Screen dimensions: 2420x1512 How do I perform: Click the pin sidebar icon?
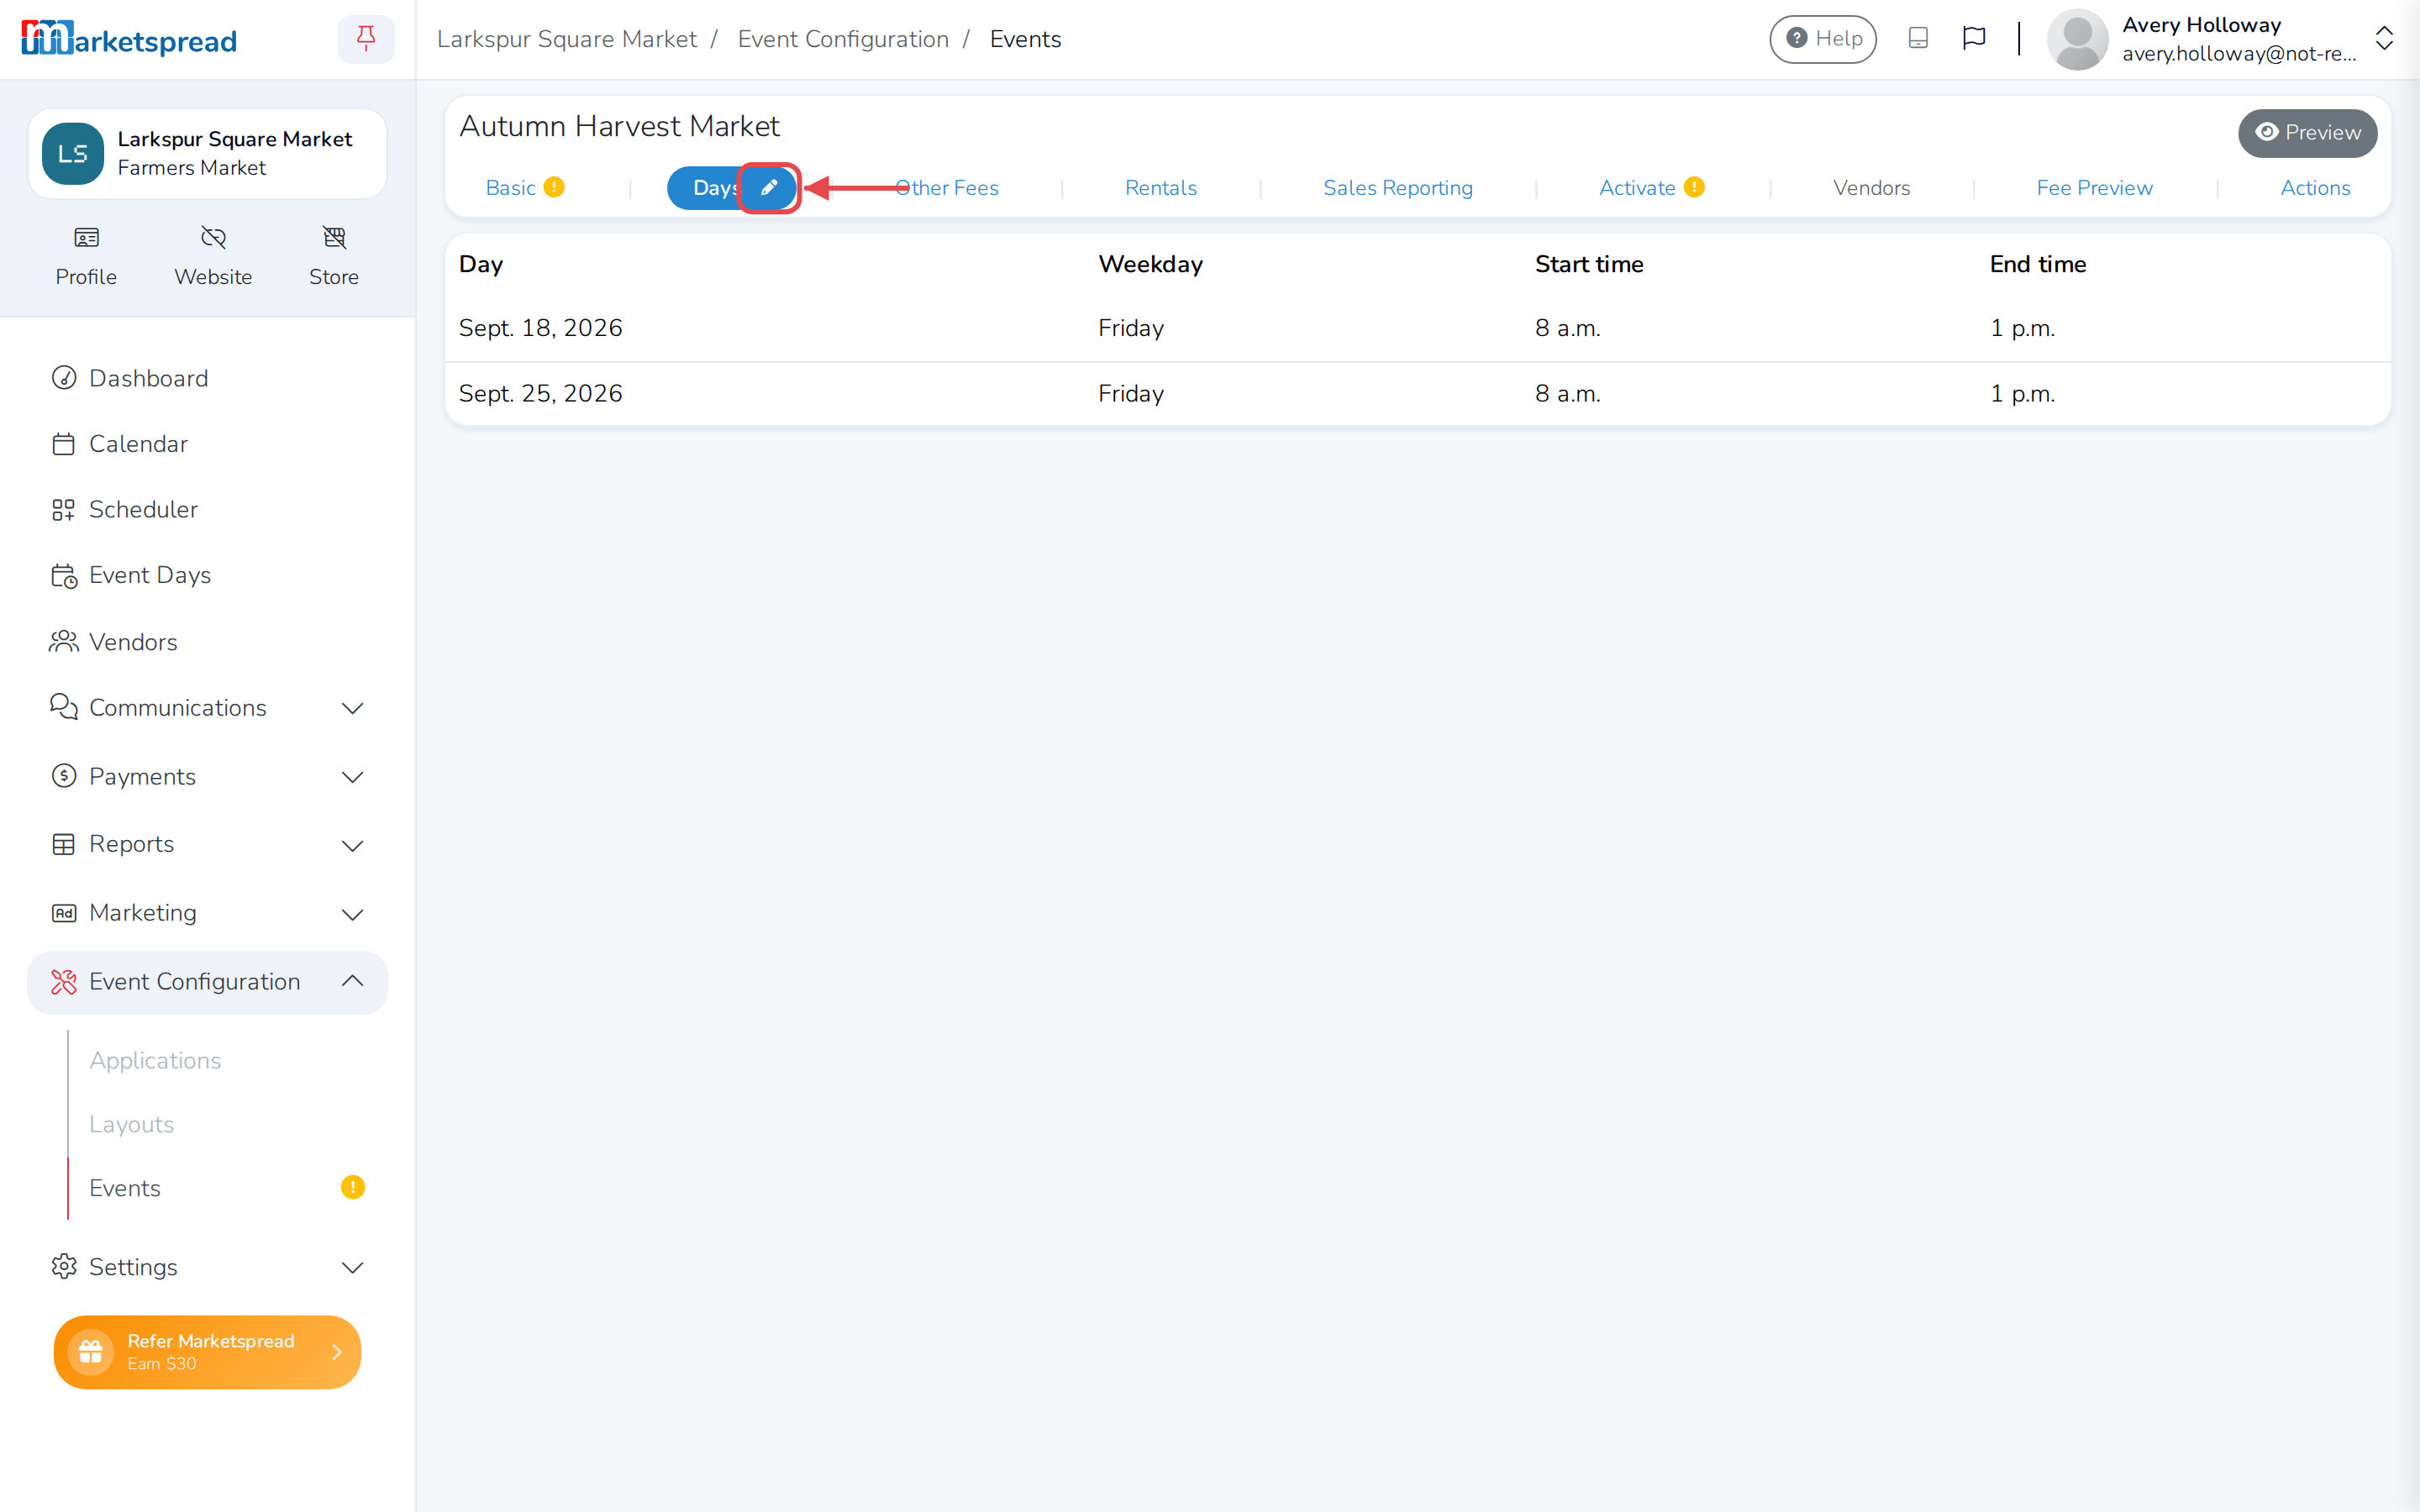(x=366, y=39)
